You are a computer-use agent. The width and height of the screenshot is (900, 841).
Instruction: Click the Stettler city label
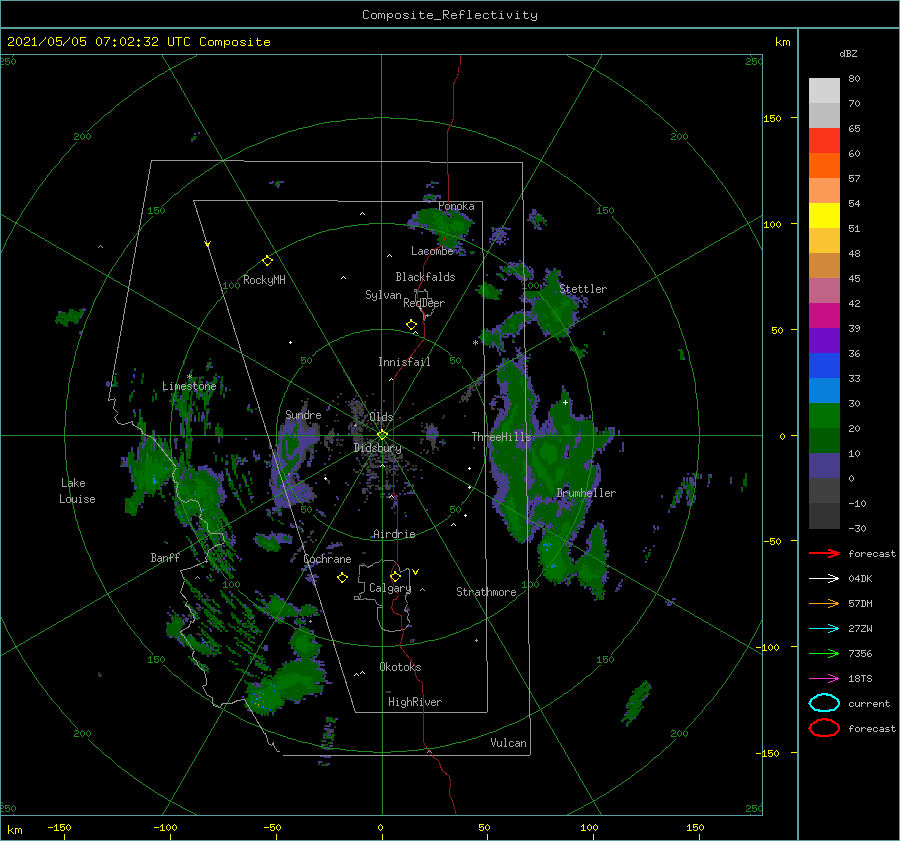point(583,289)
